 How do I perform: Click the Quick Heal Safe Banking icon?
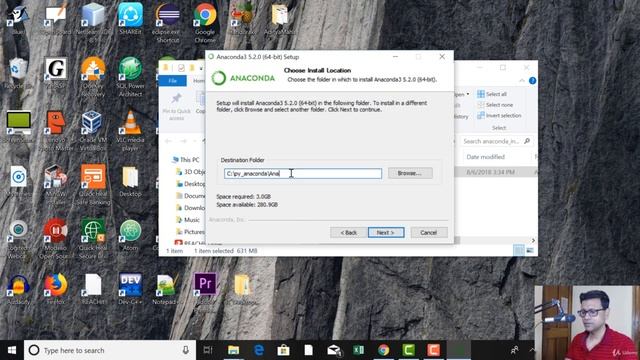(x=93, y=184)
